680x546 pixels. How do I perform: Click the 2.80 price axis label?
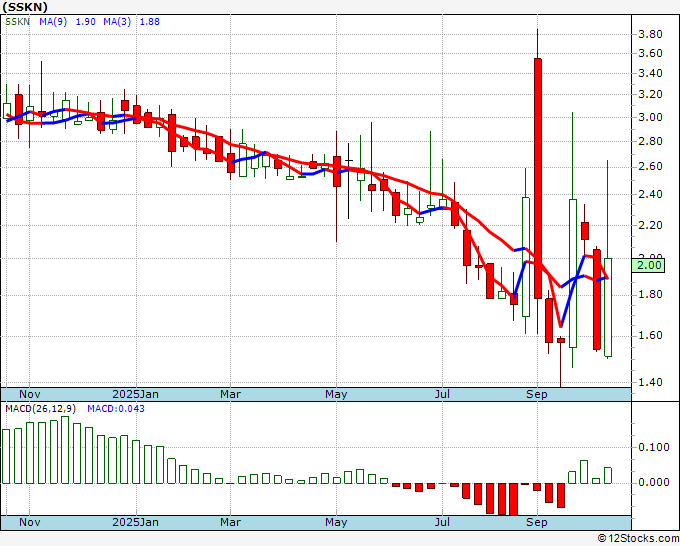pos(650,141)
